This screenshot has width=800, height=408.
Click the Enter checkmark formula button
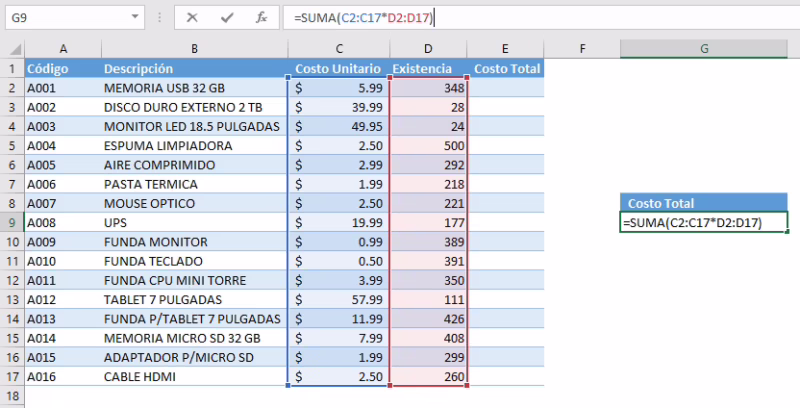click(x=226, y=17)
